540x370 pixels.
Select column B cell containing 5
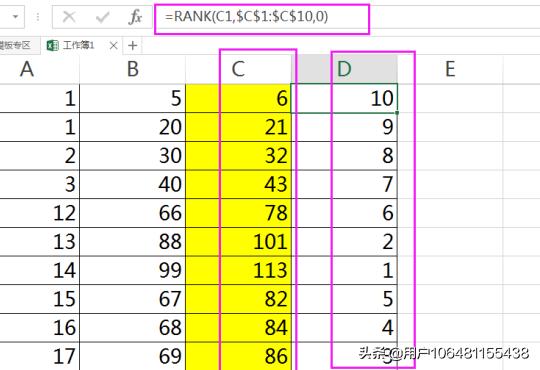pos(133,98)
